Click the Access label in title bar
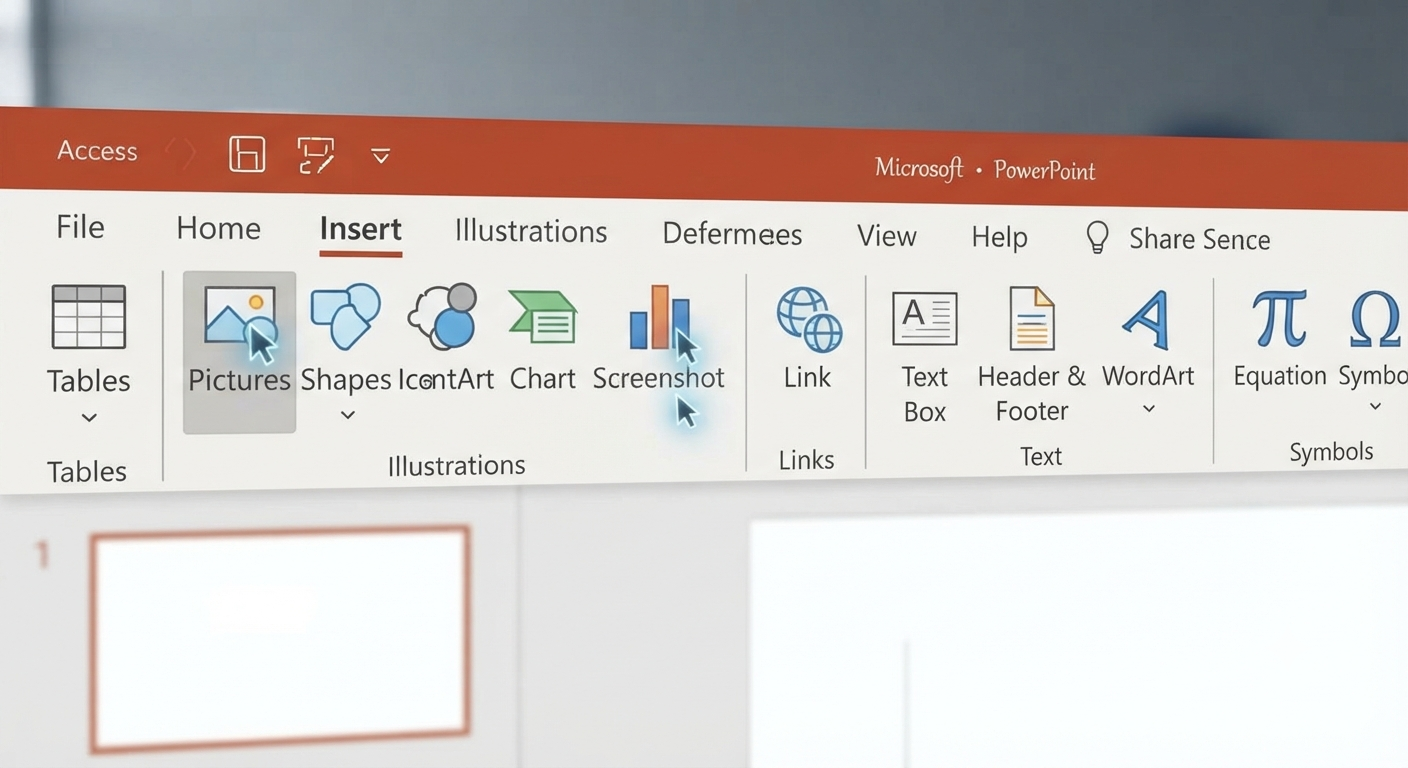 97,151
